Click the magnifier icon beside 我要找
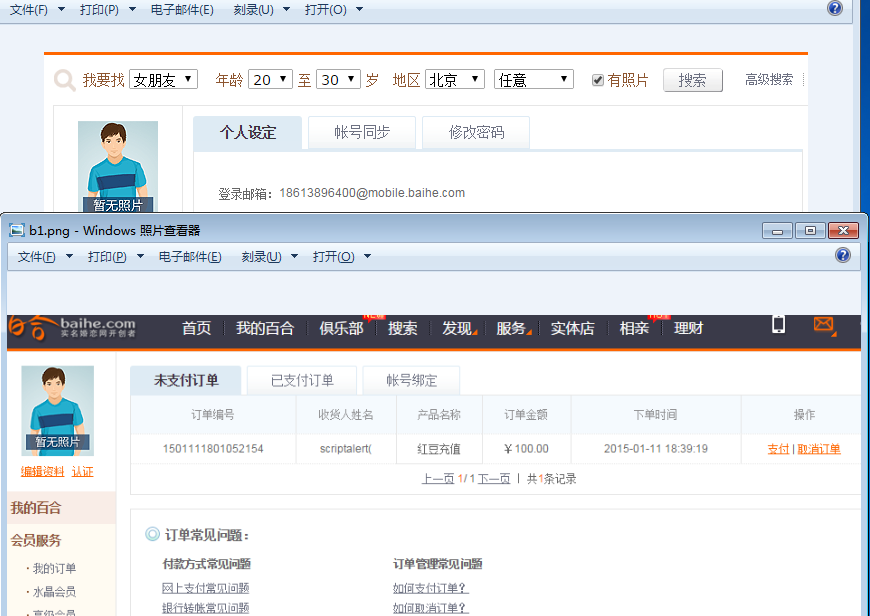Image resolution: width=870 pixels, height=616 pixels. point(65,80)
